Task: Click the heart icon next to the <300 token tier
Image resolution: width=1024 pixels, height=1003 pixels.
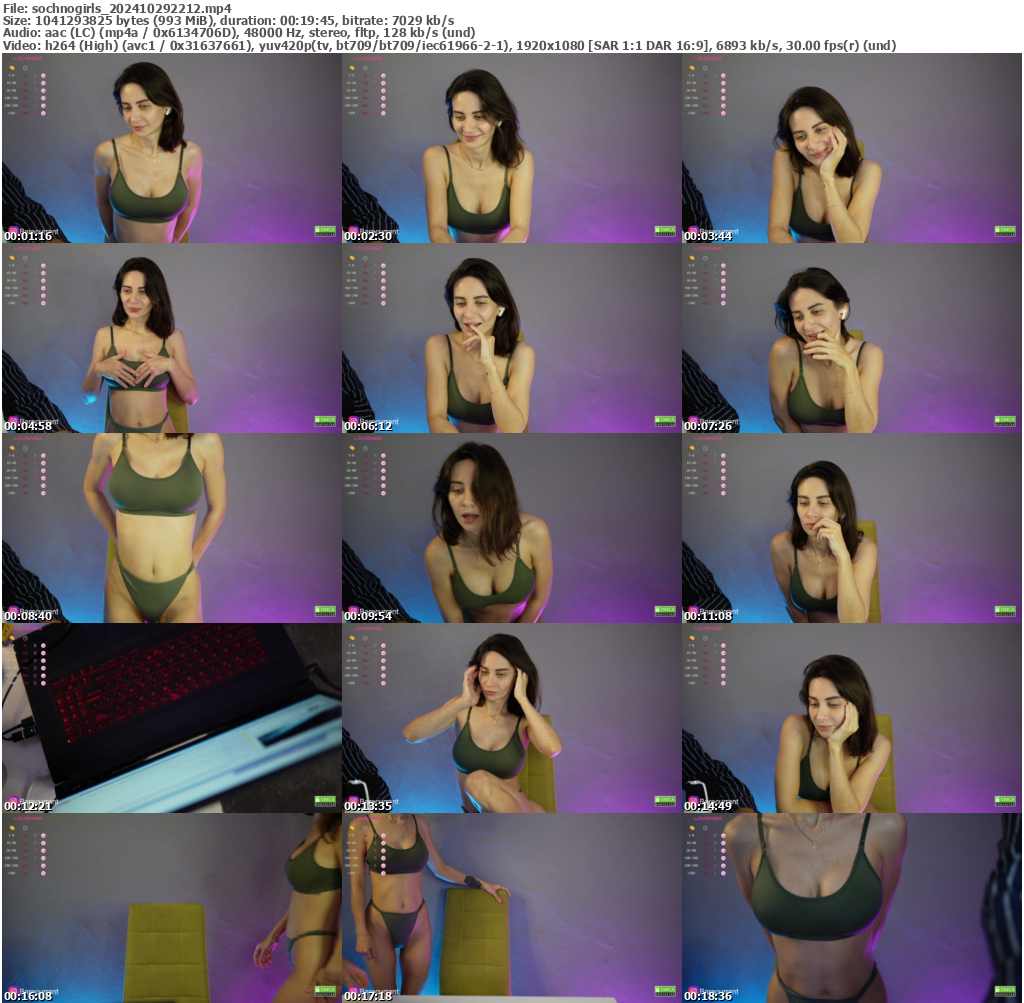Action: coord(43,113)
